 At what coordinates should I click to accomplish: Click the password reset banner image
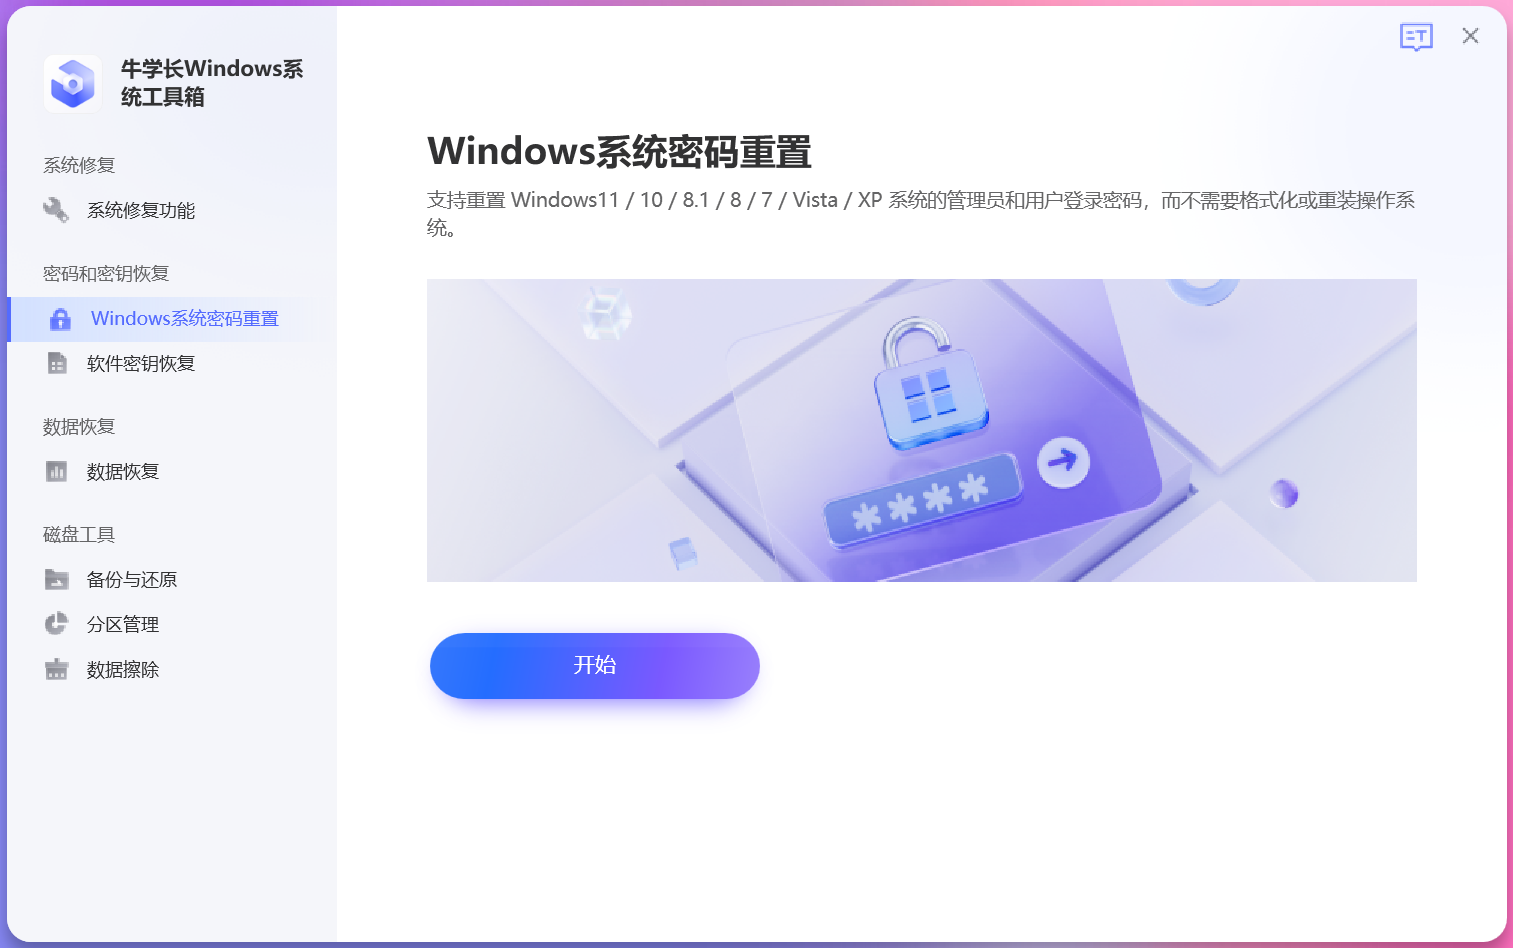(x=922, y=430)
